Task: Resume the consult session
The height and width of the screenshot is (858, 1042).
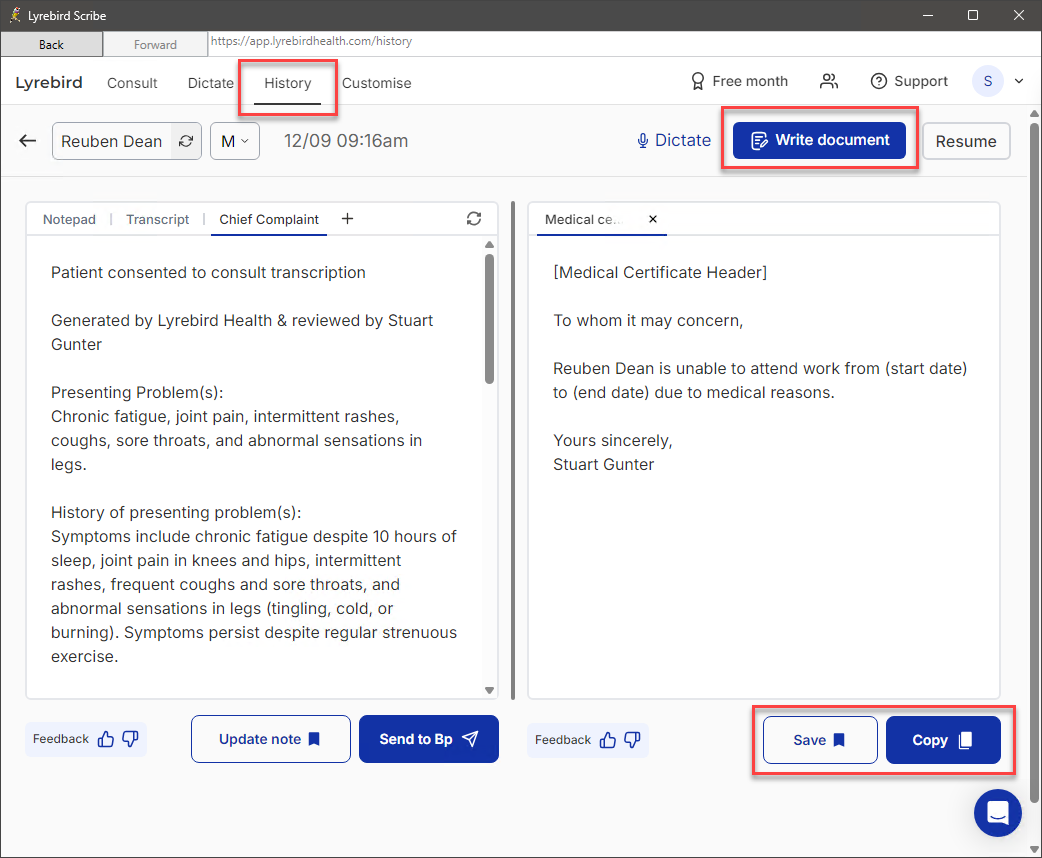Action: [966, 141]
